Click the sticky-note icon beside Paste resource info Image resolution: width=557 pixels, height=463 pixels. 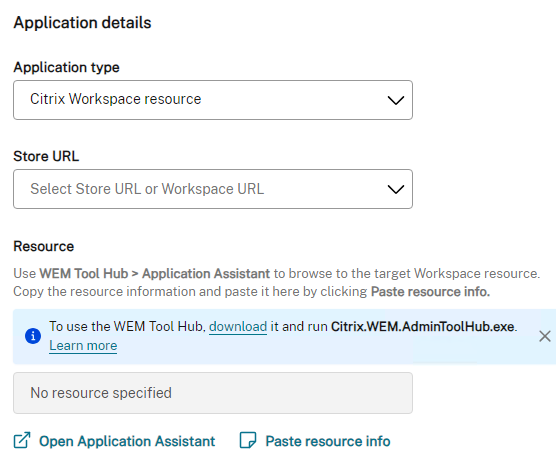pos(248,440)
